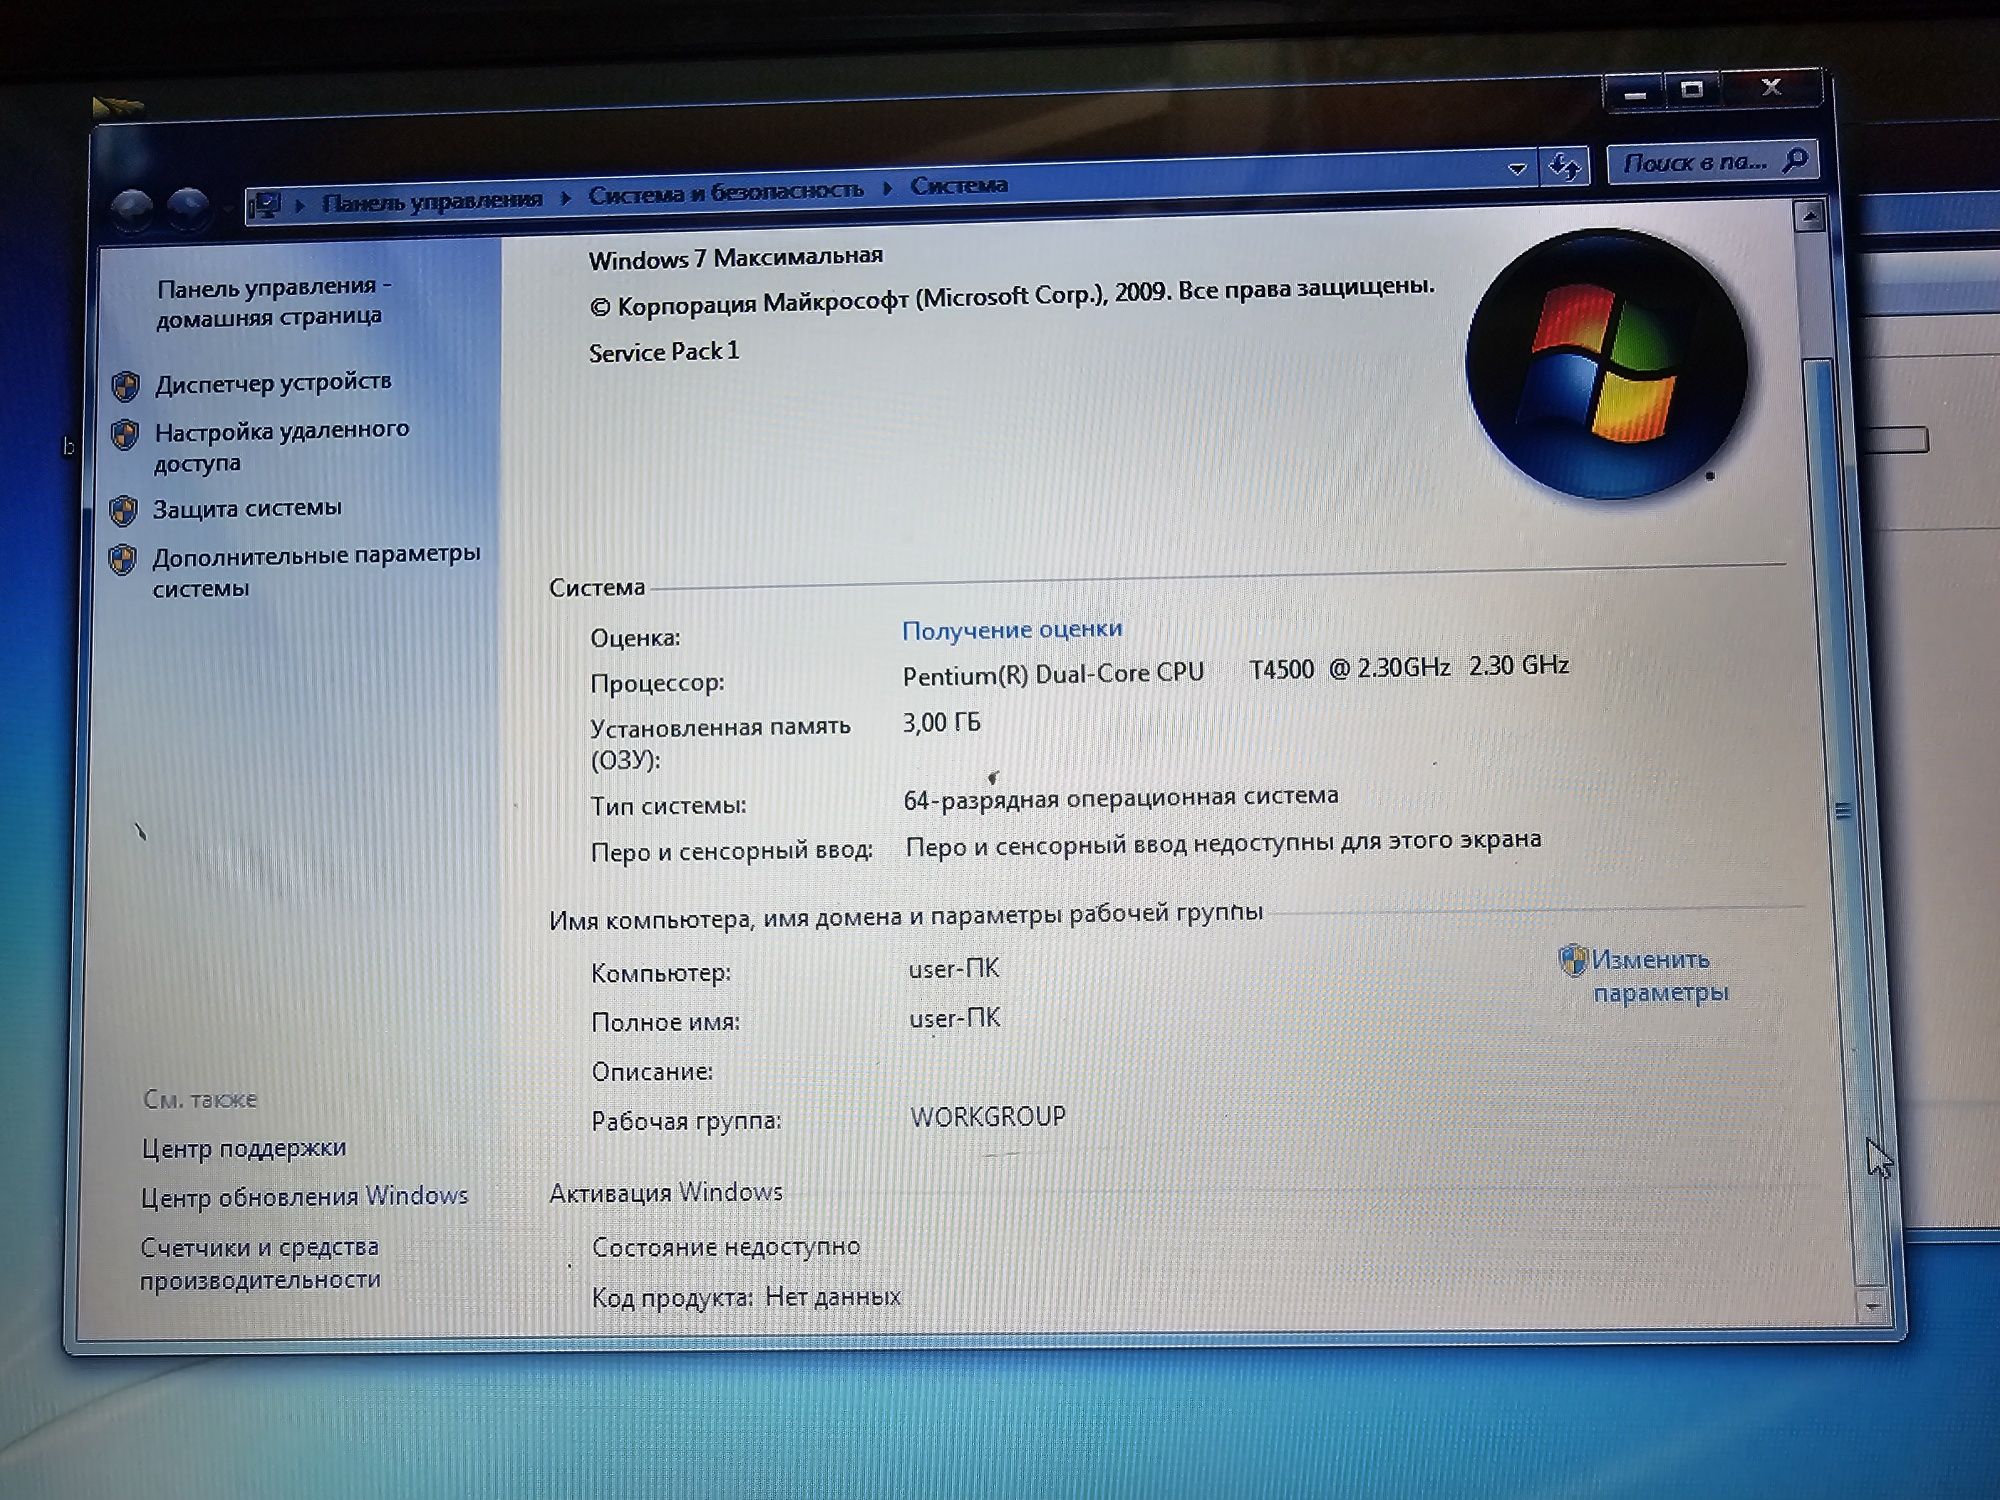The image size is (2000, 1500).
Task: Click the scrollbar down arrow
Action: coord(1872,1305)
